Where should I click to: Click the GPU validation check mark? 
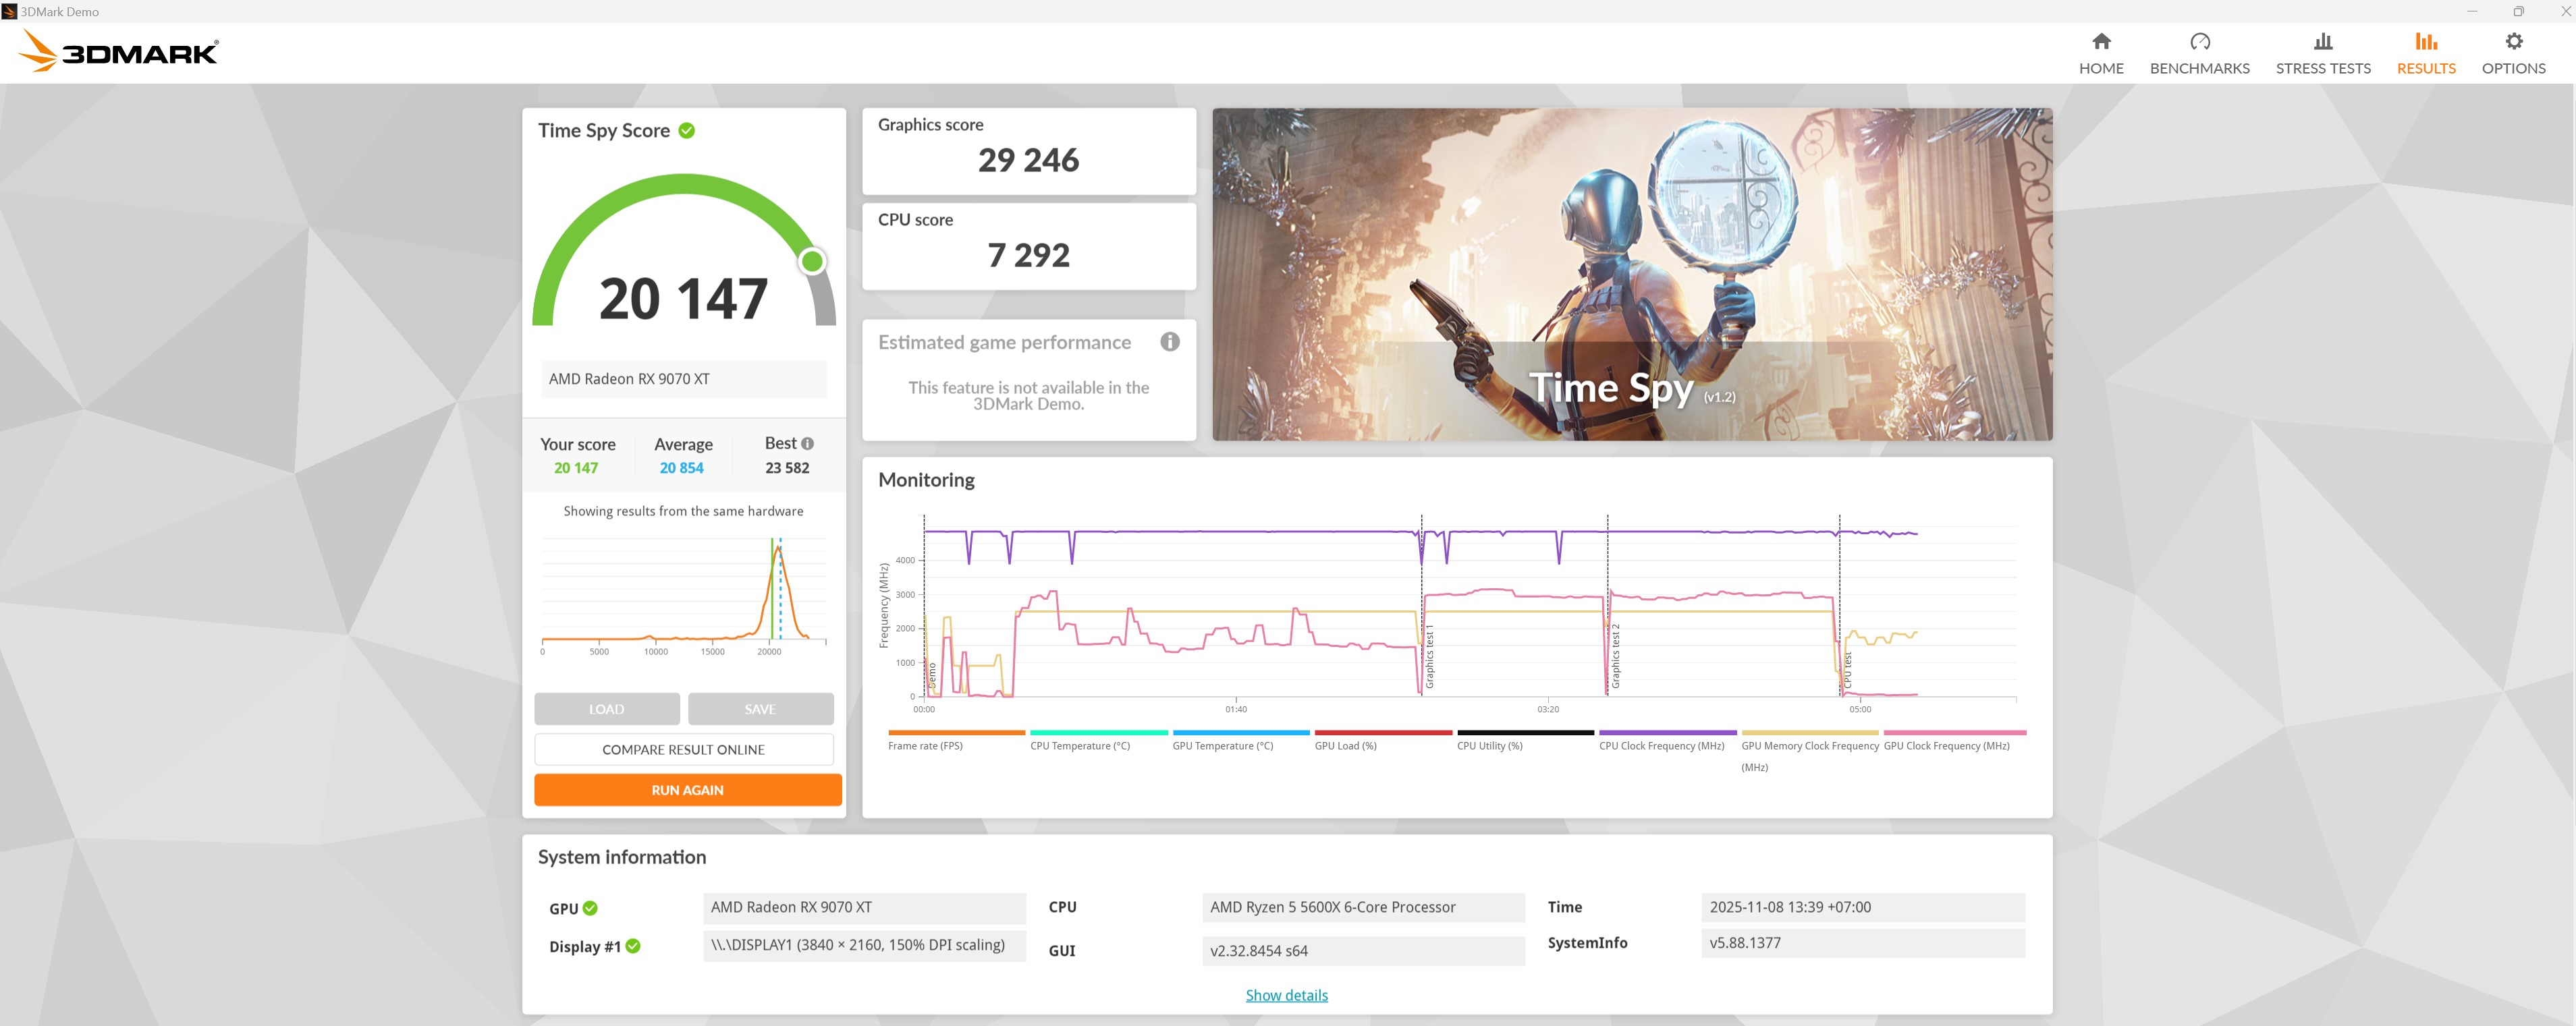[x=590, y=908]
